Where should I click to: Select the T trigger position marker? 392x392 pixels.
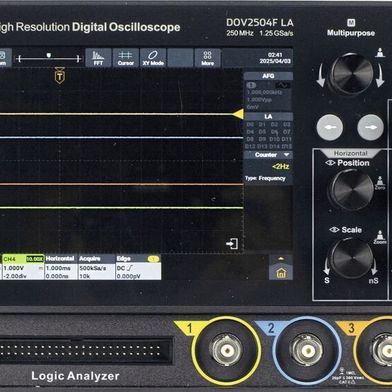coord(60,75)
